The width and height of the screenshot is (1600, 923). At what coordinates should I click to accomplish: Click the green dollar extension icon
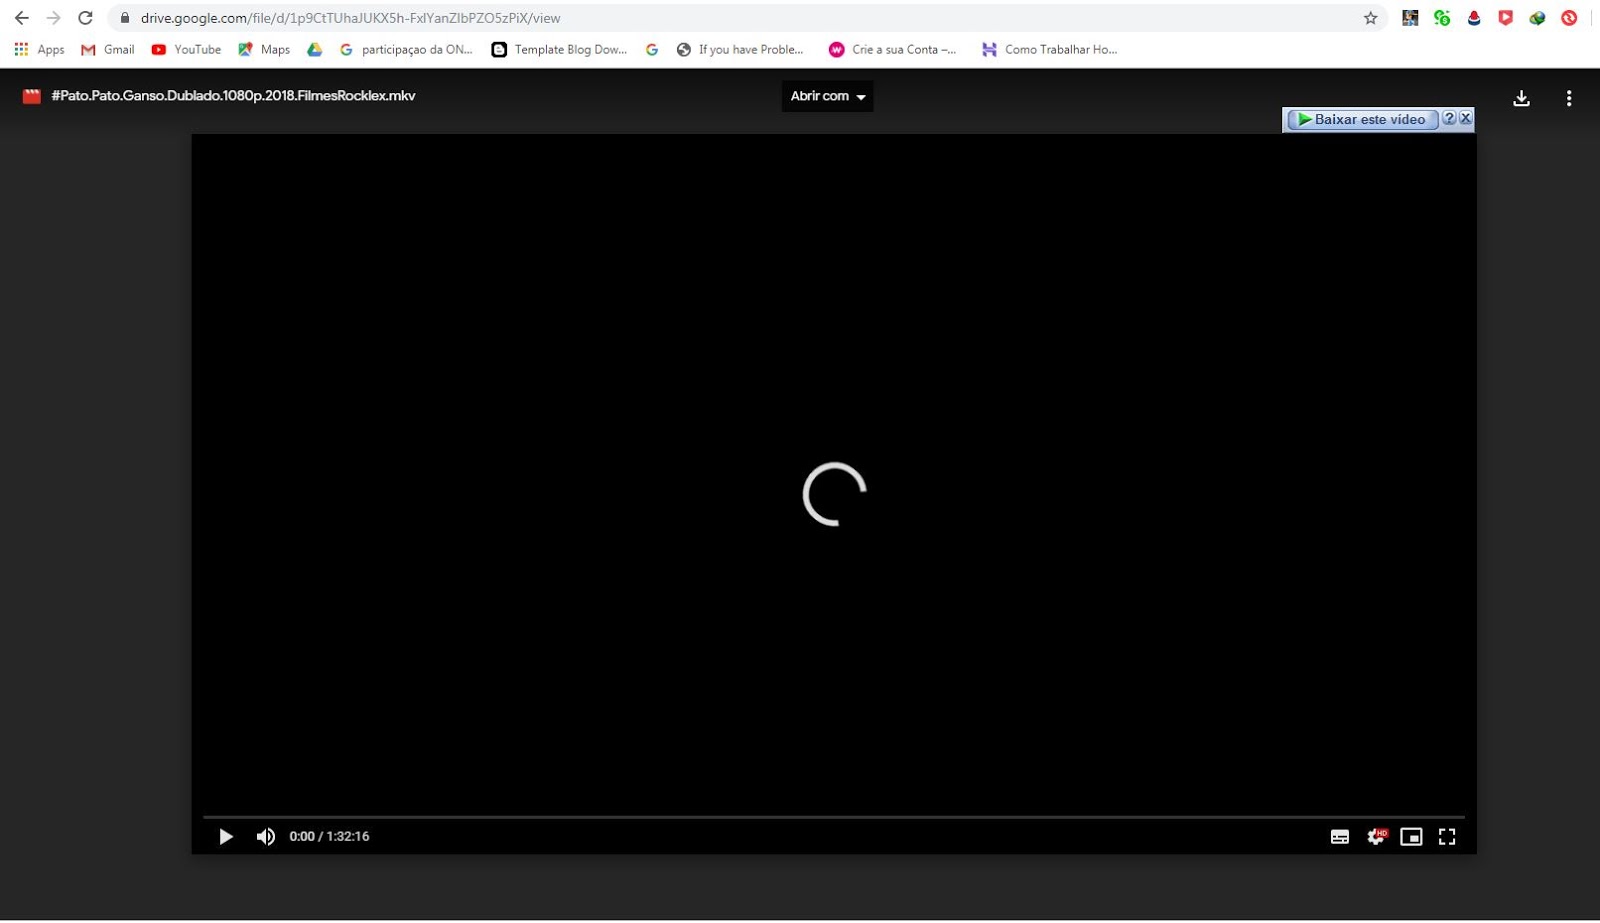[1442, 18]
